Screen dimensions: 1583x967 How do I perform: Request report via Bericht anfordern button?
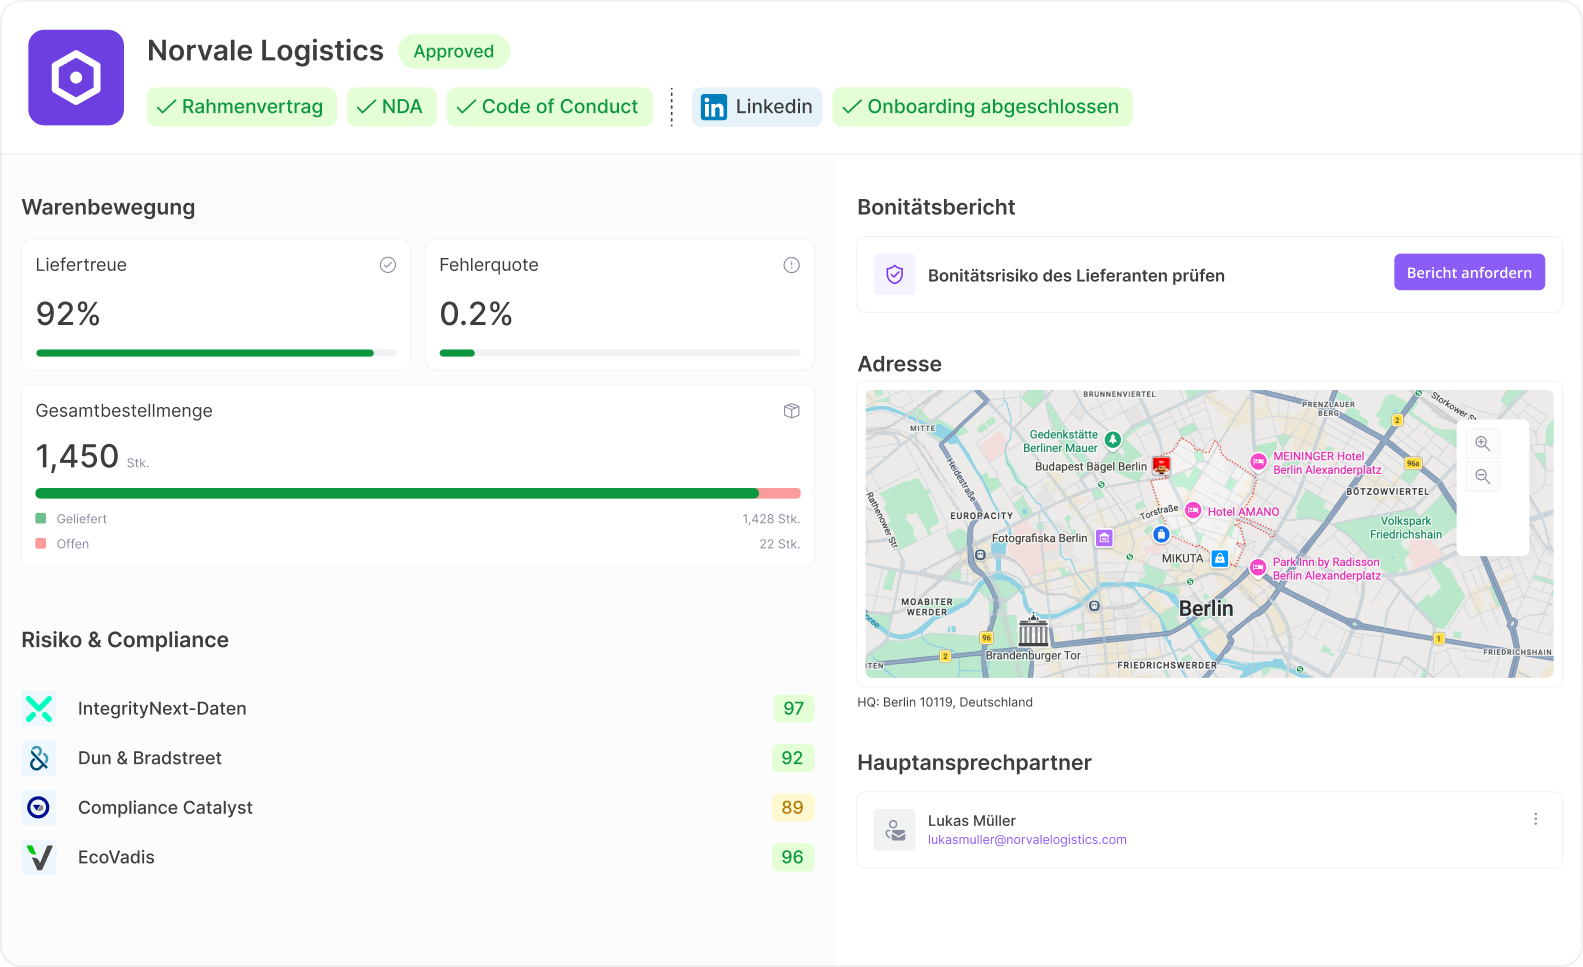tap(1469, 272)
